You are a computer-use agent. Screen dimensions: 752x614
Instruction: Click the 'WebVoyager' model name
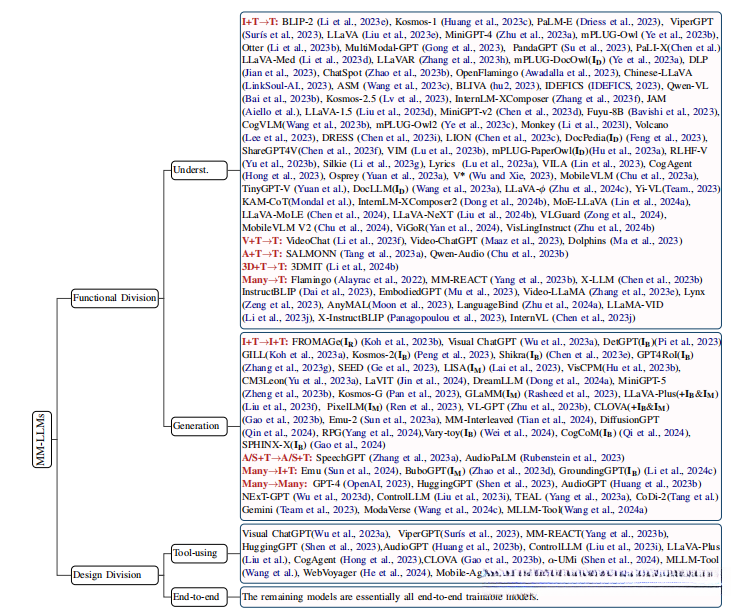(x=327, y=573)
